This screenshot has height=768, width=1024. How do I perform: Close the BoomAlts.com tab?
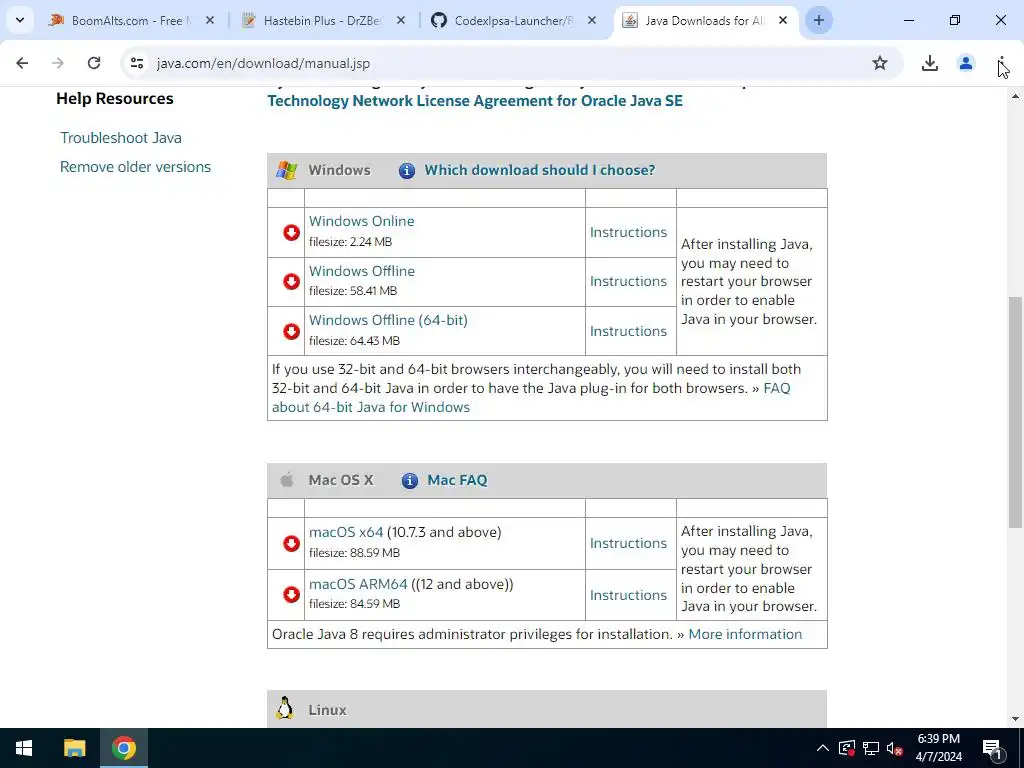(x=210, y=20)
